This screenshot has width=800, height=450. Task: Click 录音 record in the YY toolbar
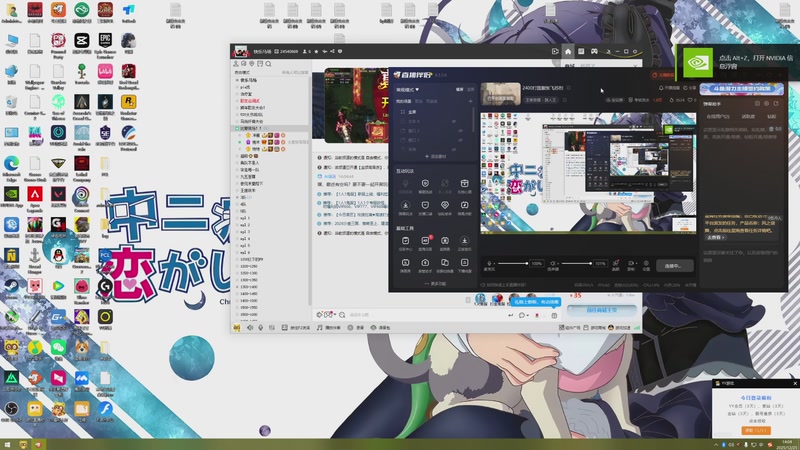[356, 328]
